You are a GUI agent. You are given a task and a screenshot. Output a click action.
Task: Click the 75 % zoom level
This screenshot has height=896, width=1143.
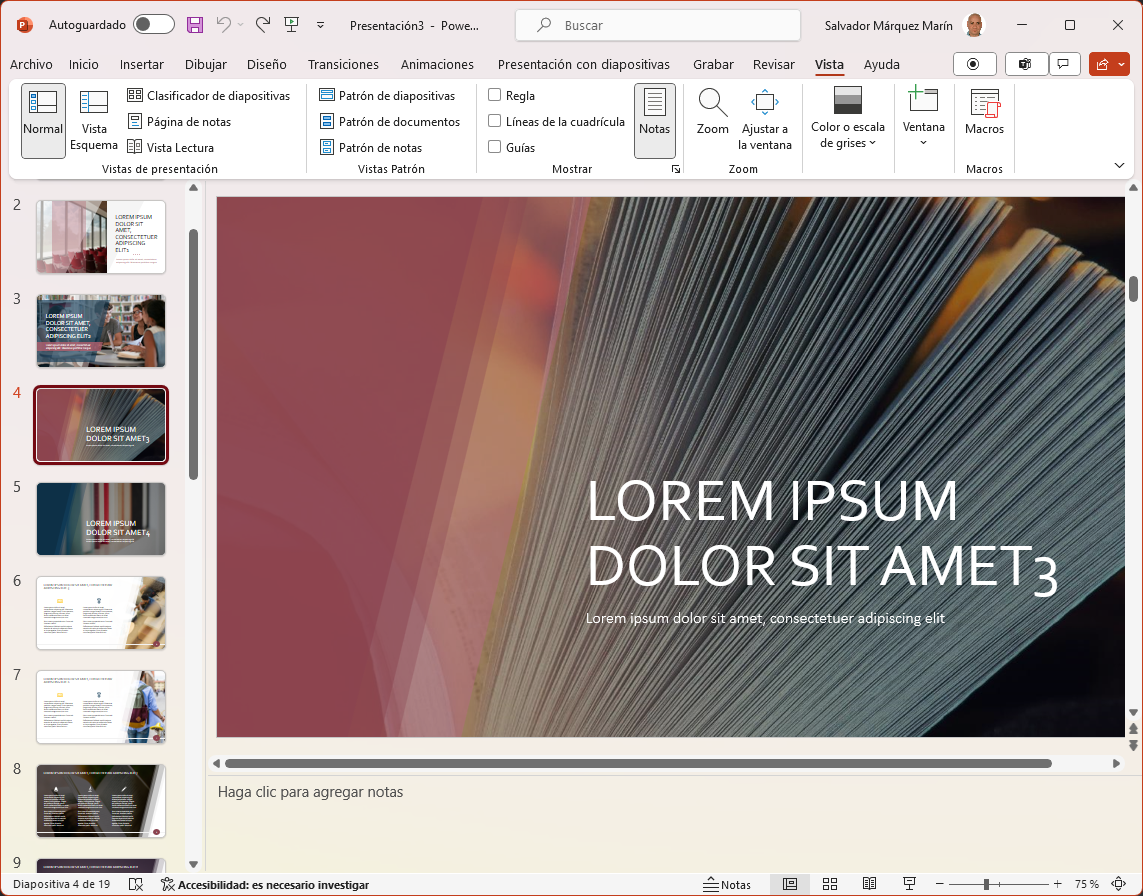(1086, 884)
